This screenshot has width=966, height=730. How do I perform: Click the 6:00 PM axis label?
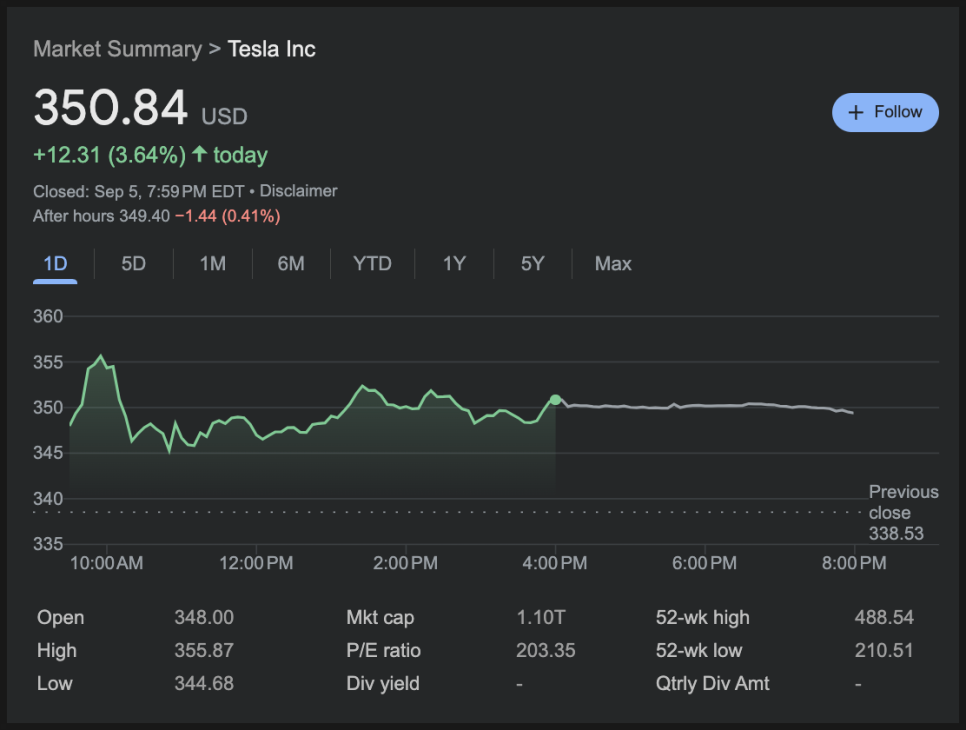pos(704,563)
